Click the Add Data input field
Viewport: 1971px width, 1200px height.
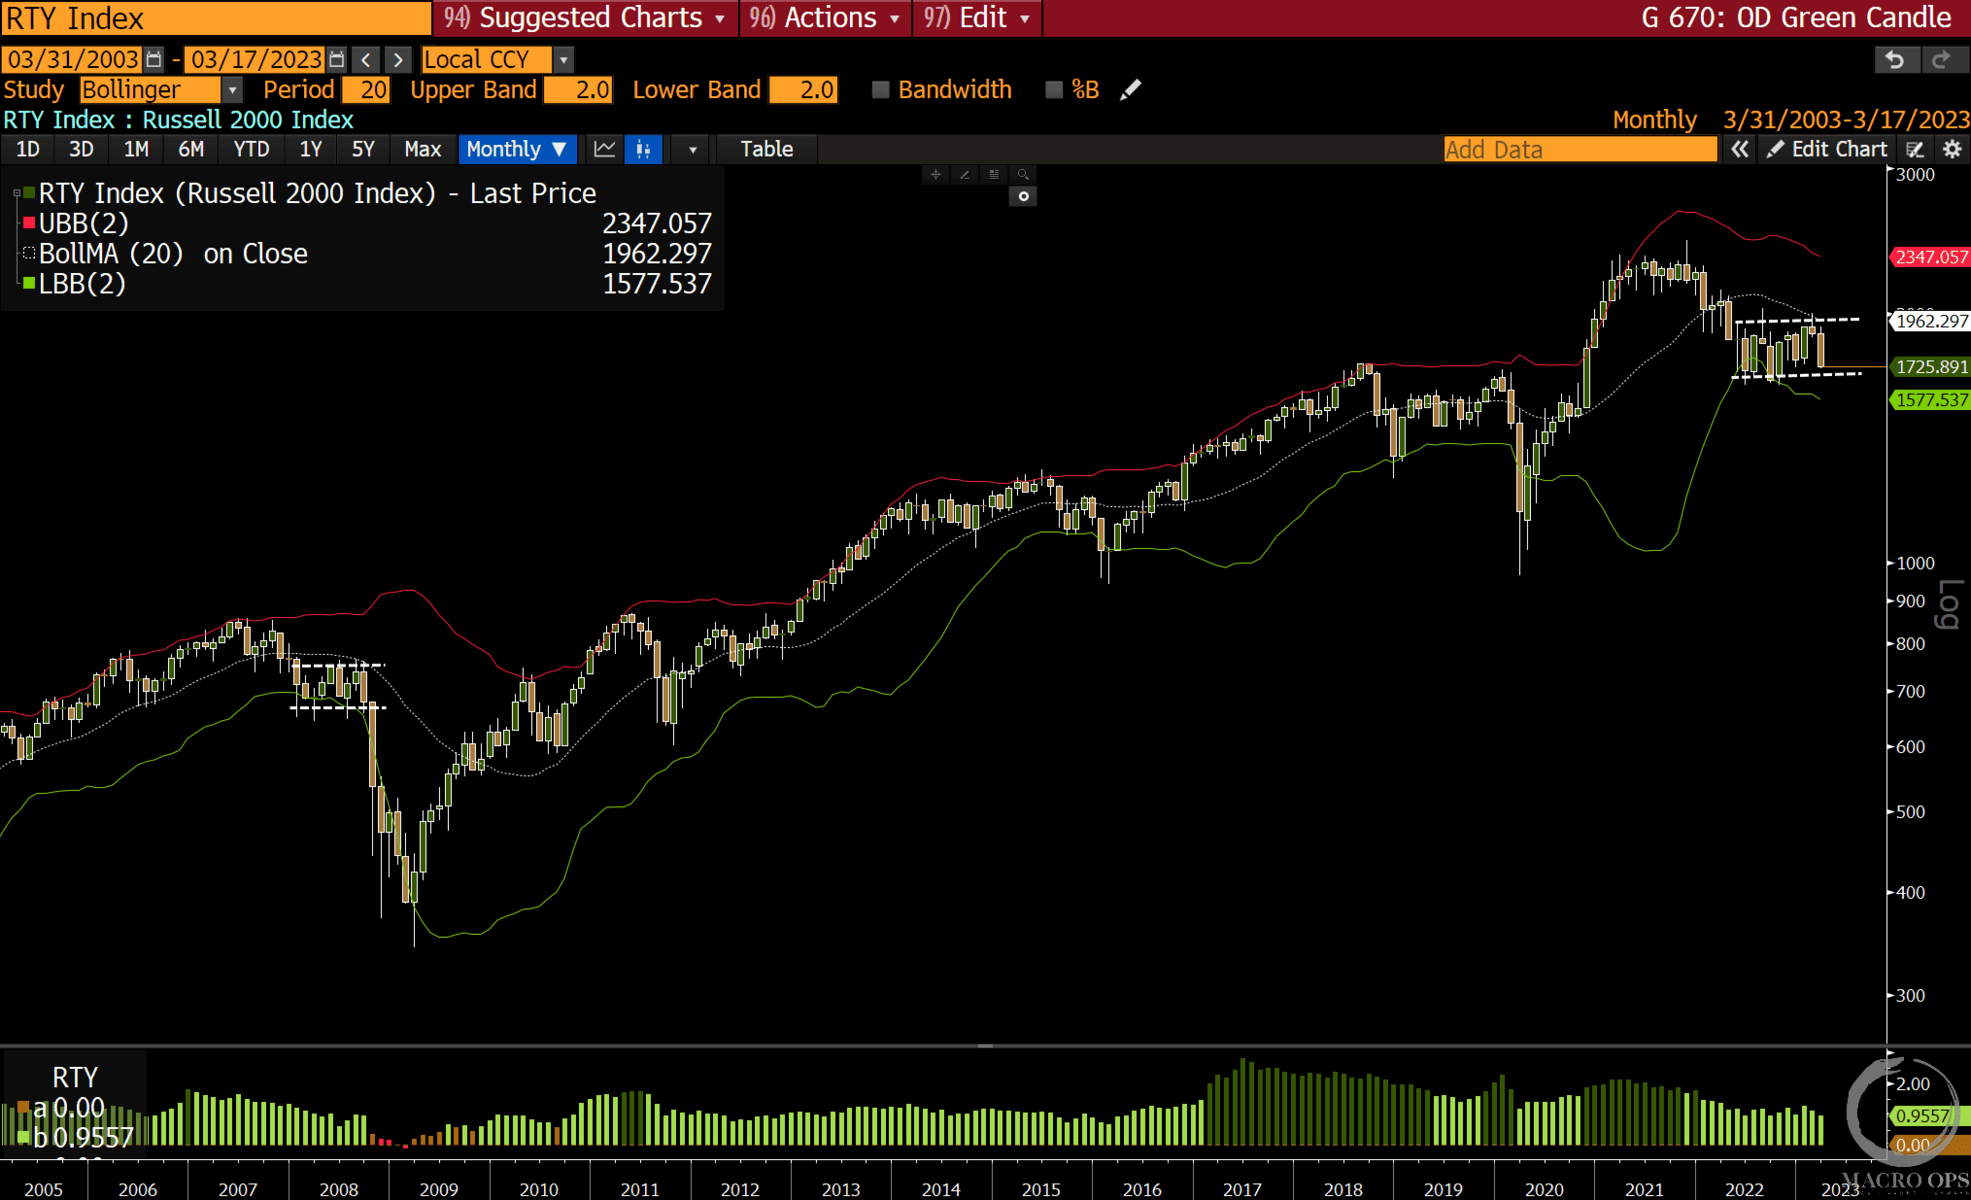click(1579, 149)
